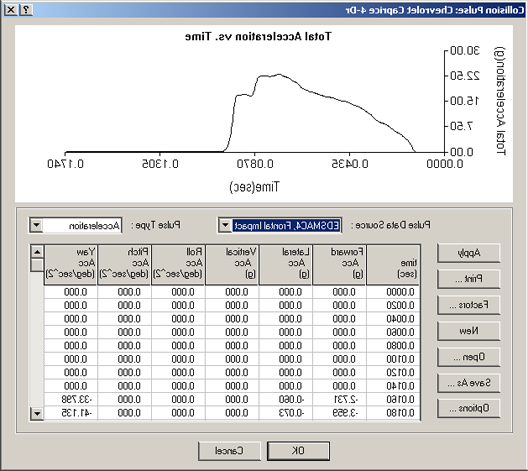Image resolution: width=528 pixels, height=471 pixels.
Task: Open the Factors... button
Action: (x=468, y=305)
